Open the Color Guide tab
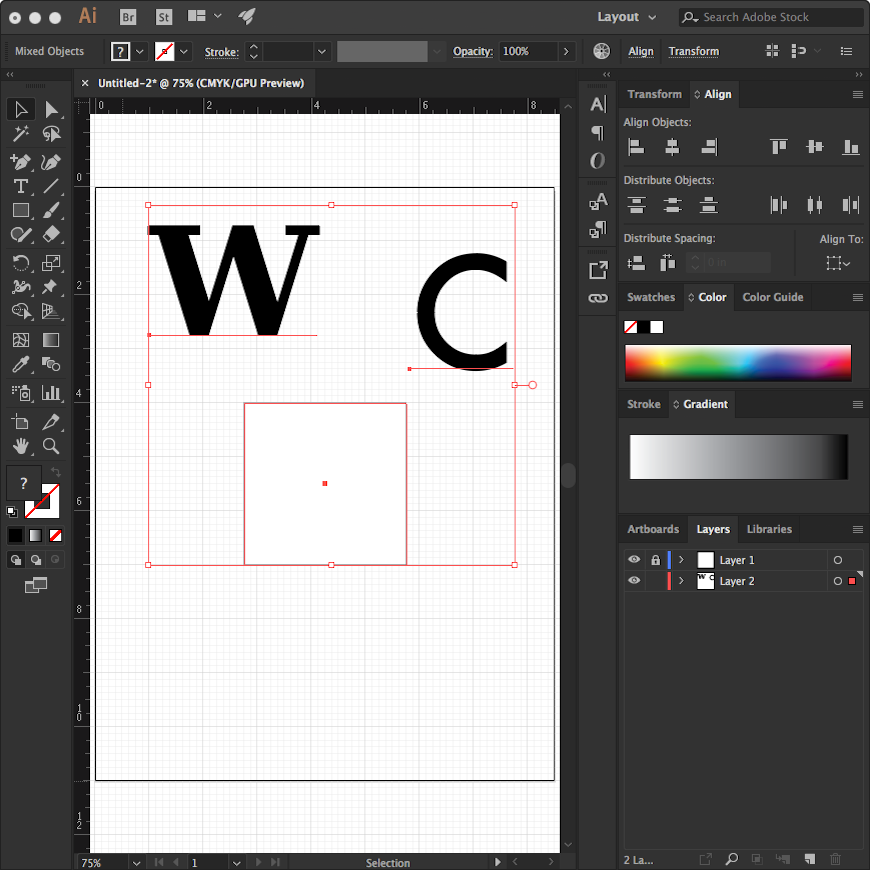This screenshot has width=870, height=870. (x=773, y=297)
